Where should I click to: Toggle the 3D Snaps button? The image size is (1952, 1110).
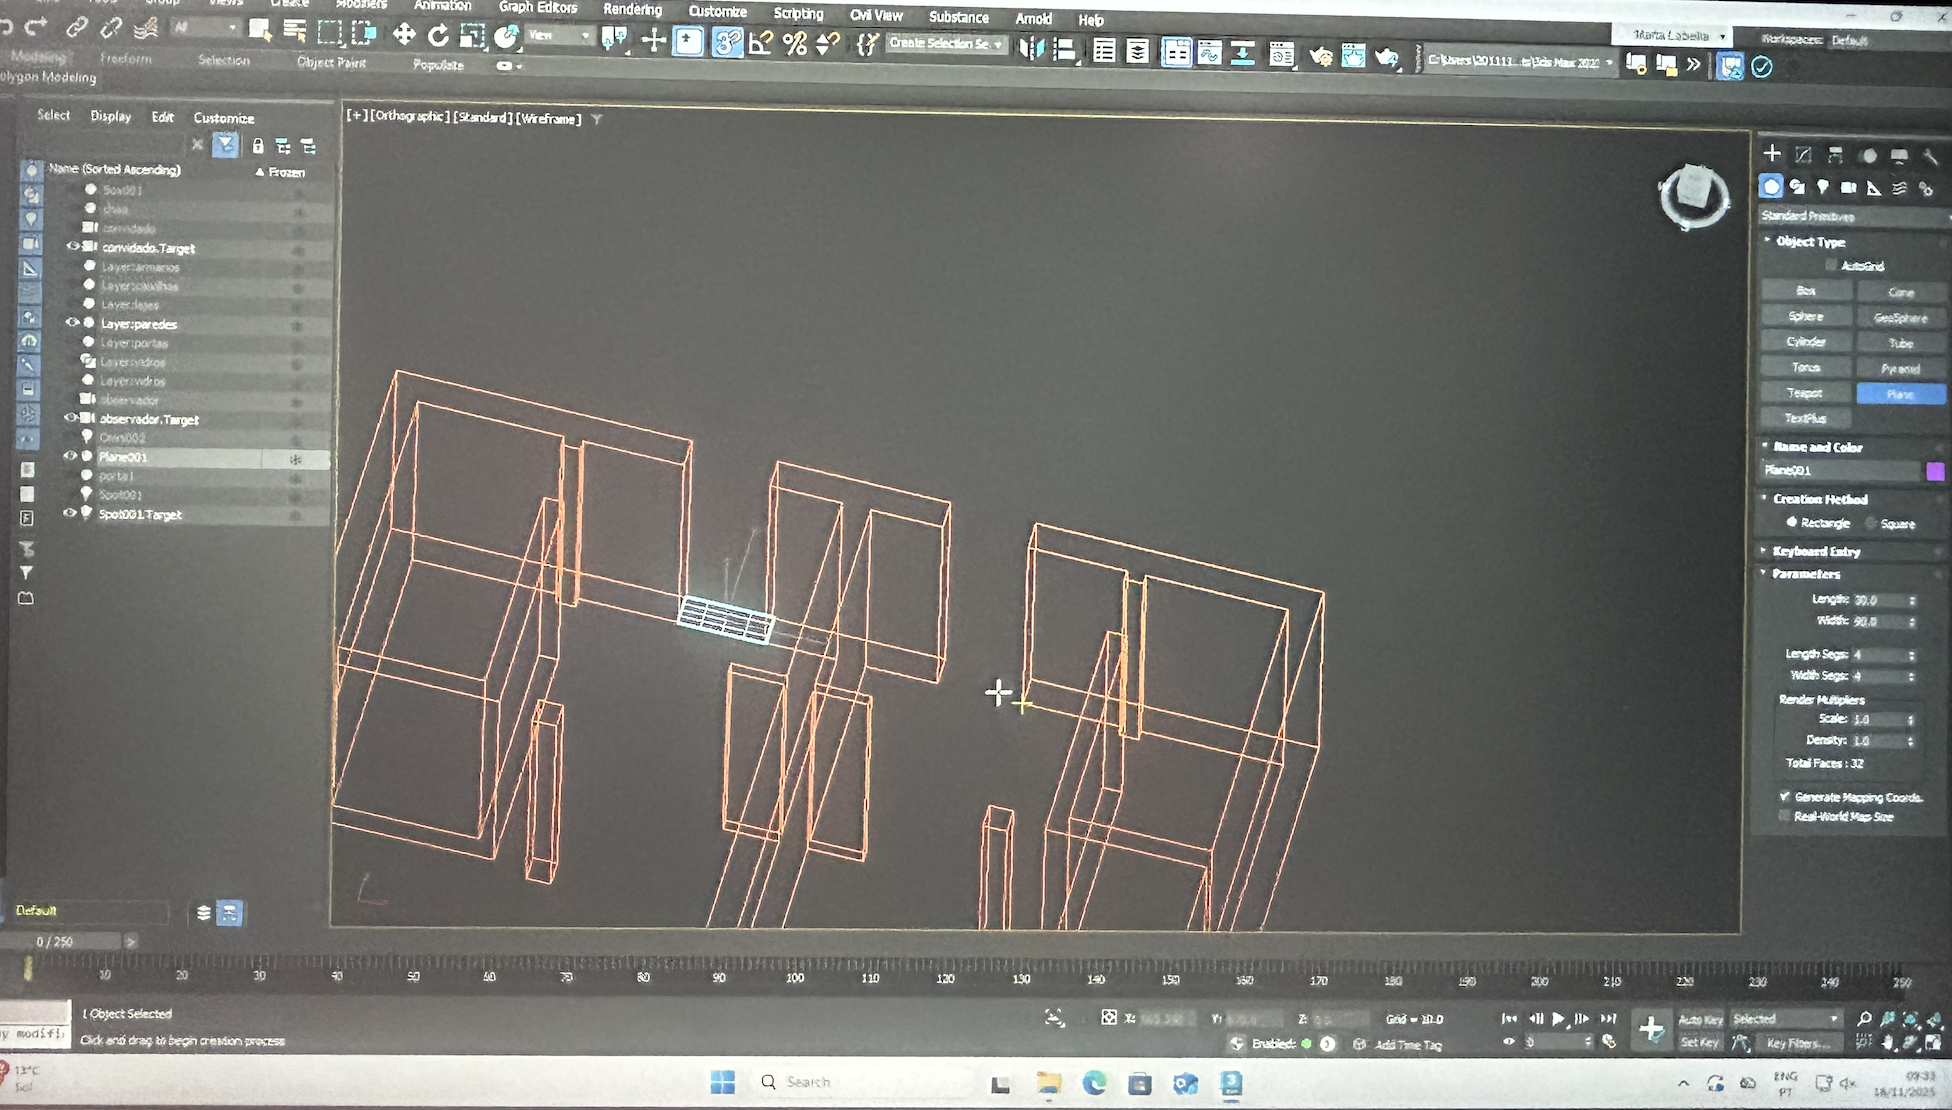click(727, 42)
